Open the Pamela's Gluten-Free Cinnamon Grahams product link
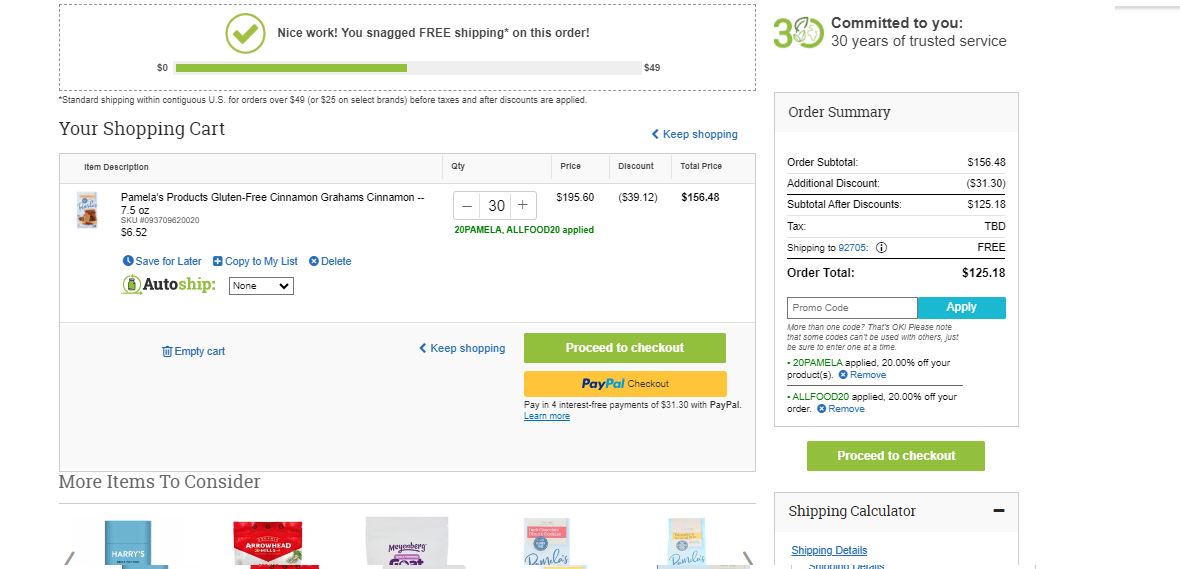This screenshot has width=1180, height=569. click(x=272, y=203)
